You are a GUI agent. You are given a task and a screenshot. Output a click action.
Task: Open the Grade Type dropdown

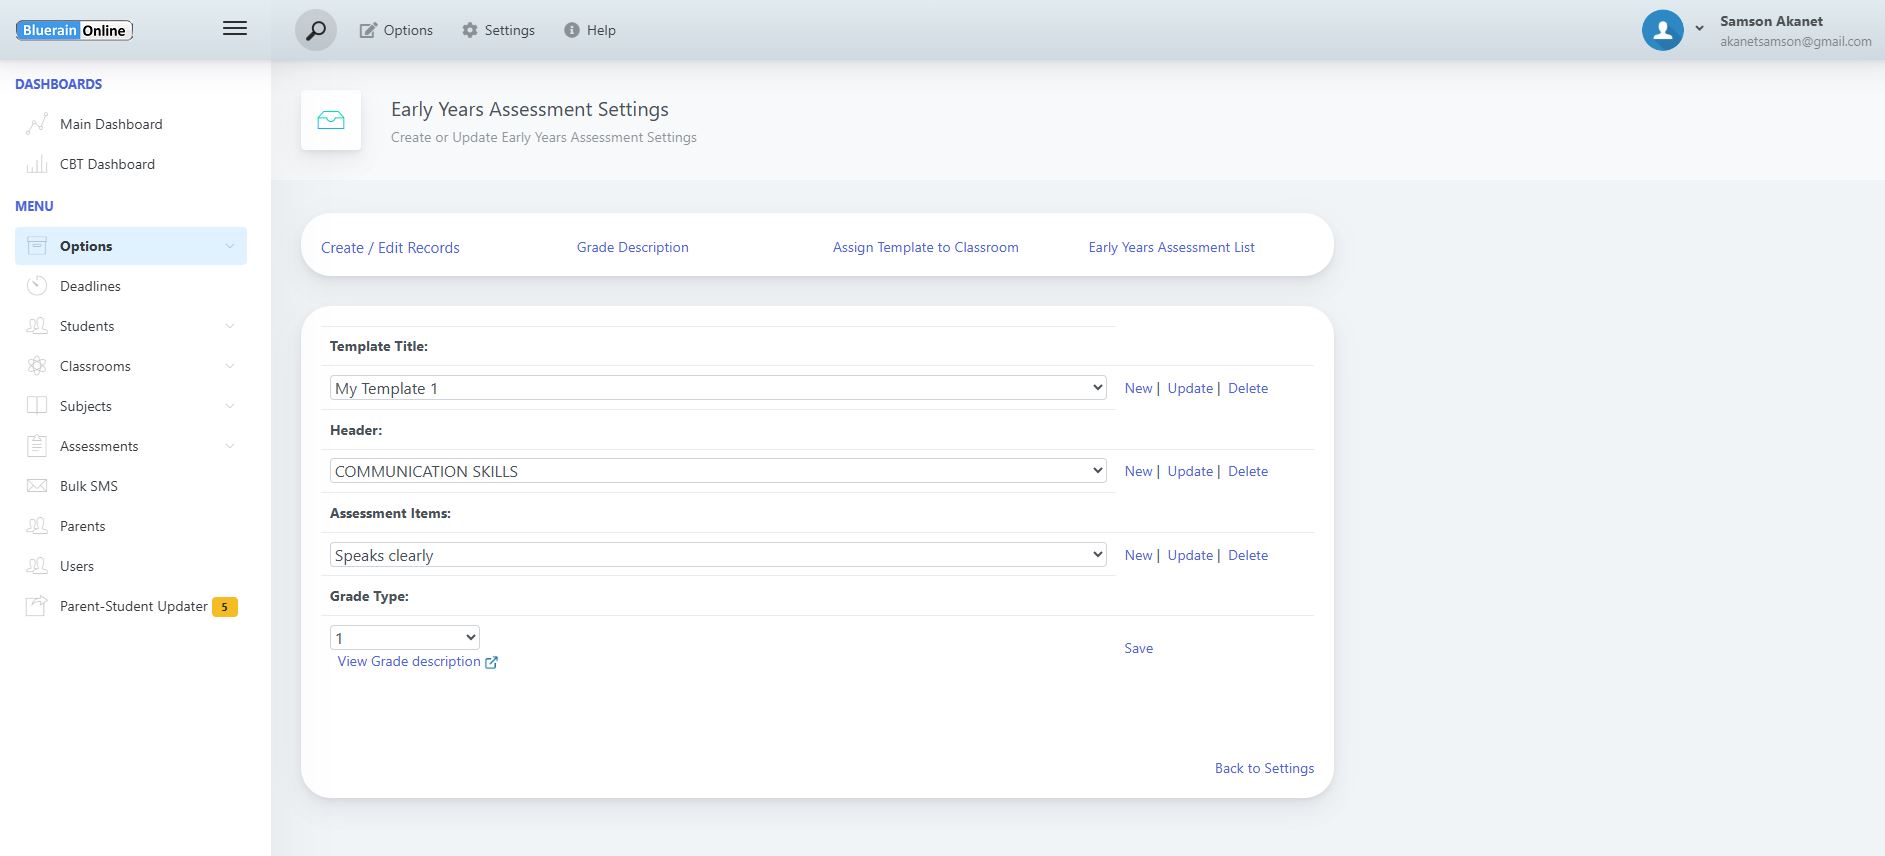tap(405, 638)
